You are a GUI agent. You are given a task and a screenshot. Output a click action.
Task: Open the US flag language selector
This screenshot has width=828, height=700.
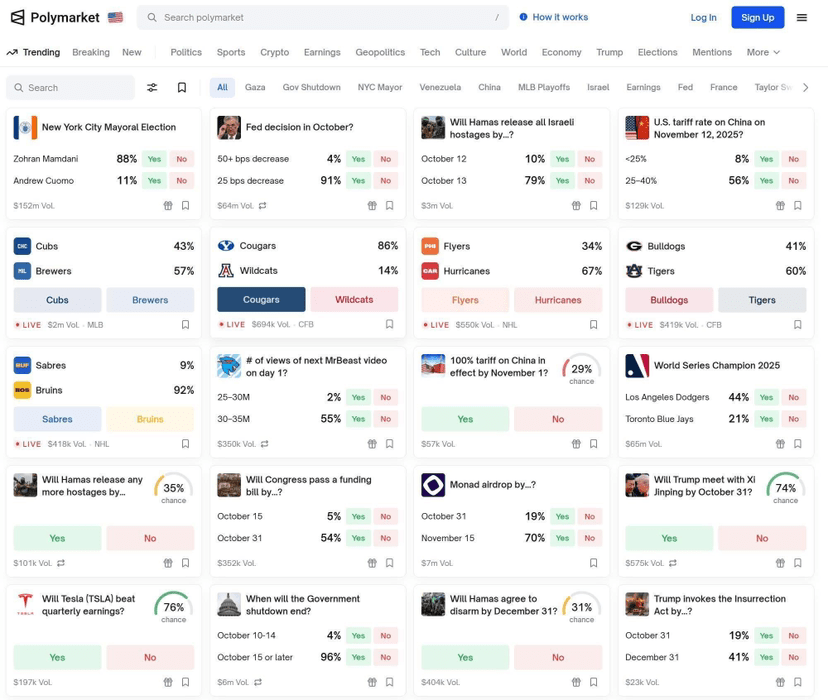point(115,17)
